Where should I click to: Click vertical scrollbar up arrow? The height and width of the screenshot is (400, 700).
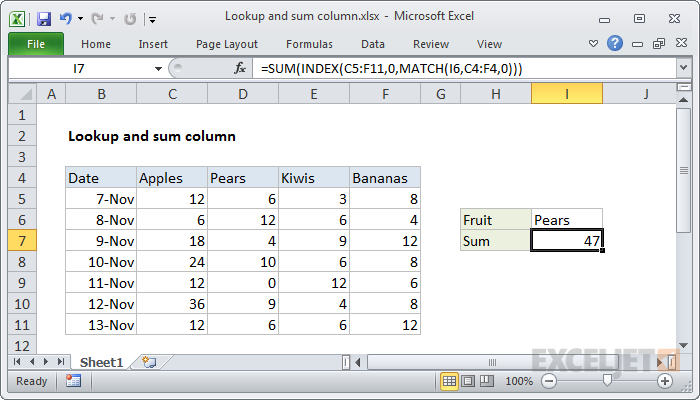click(683, 100)
